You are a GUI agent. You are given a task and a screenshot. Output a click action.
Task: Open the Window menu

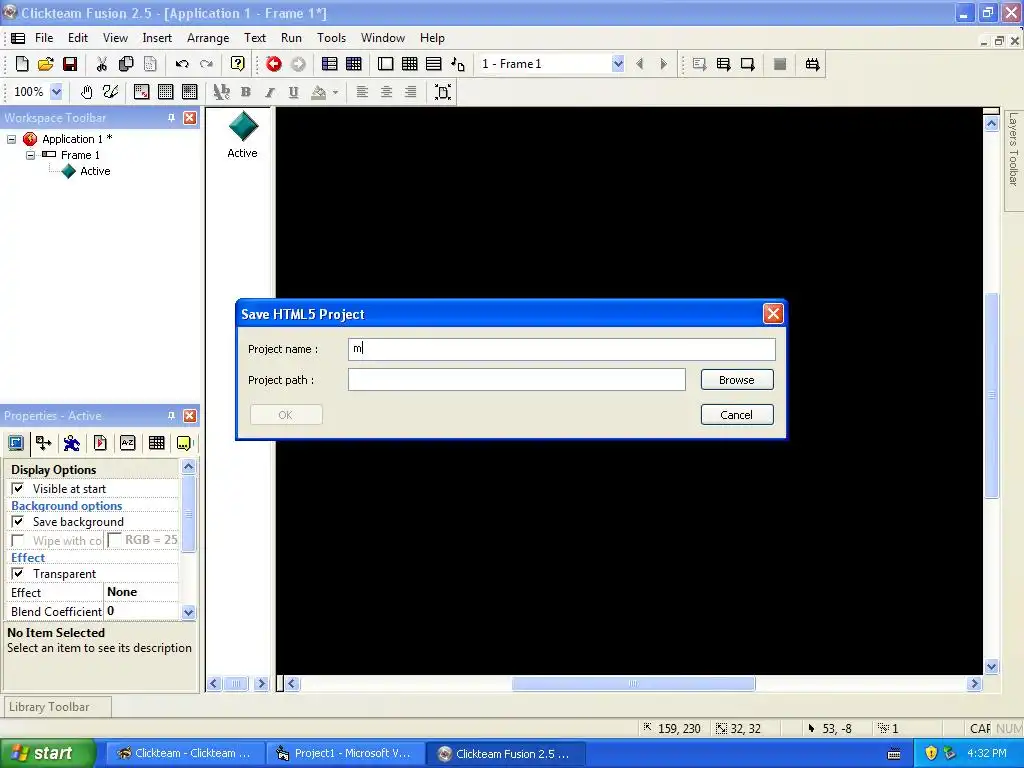[383, 38]
